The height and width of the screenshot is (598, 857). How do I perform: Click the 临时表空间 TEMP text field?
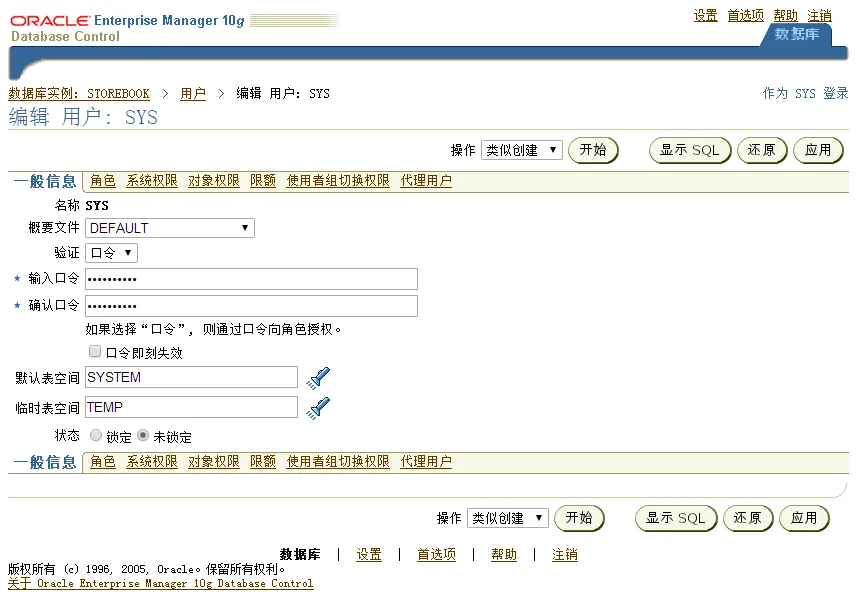tap(191, 407)
